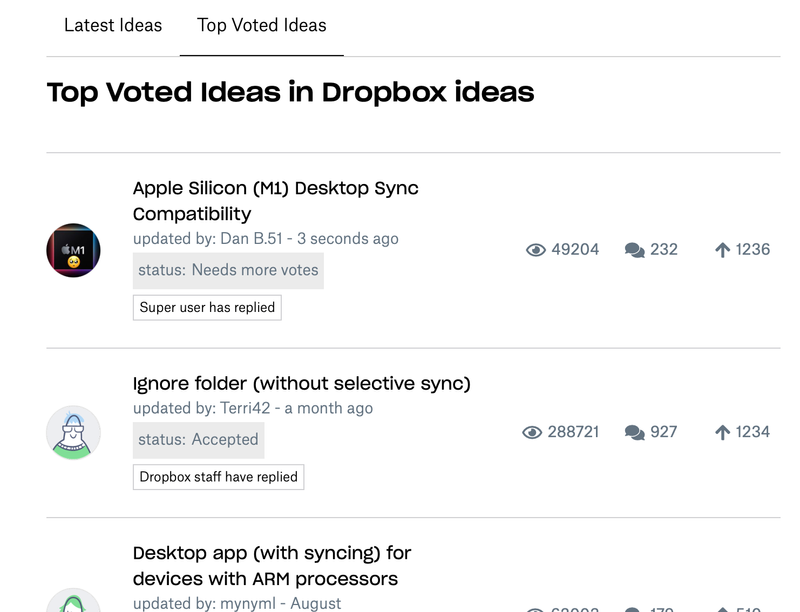Select the Top Voted Ideas tab

tap(262, 26)
